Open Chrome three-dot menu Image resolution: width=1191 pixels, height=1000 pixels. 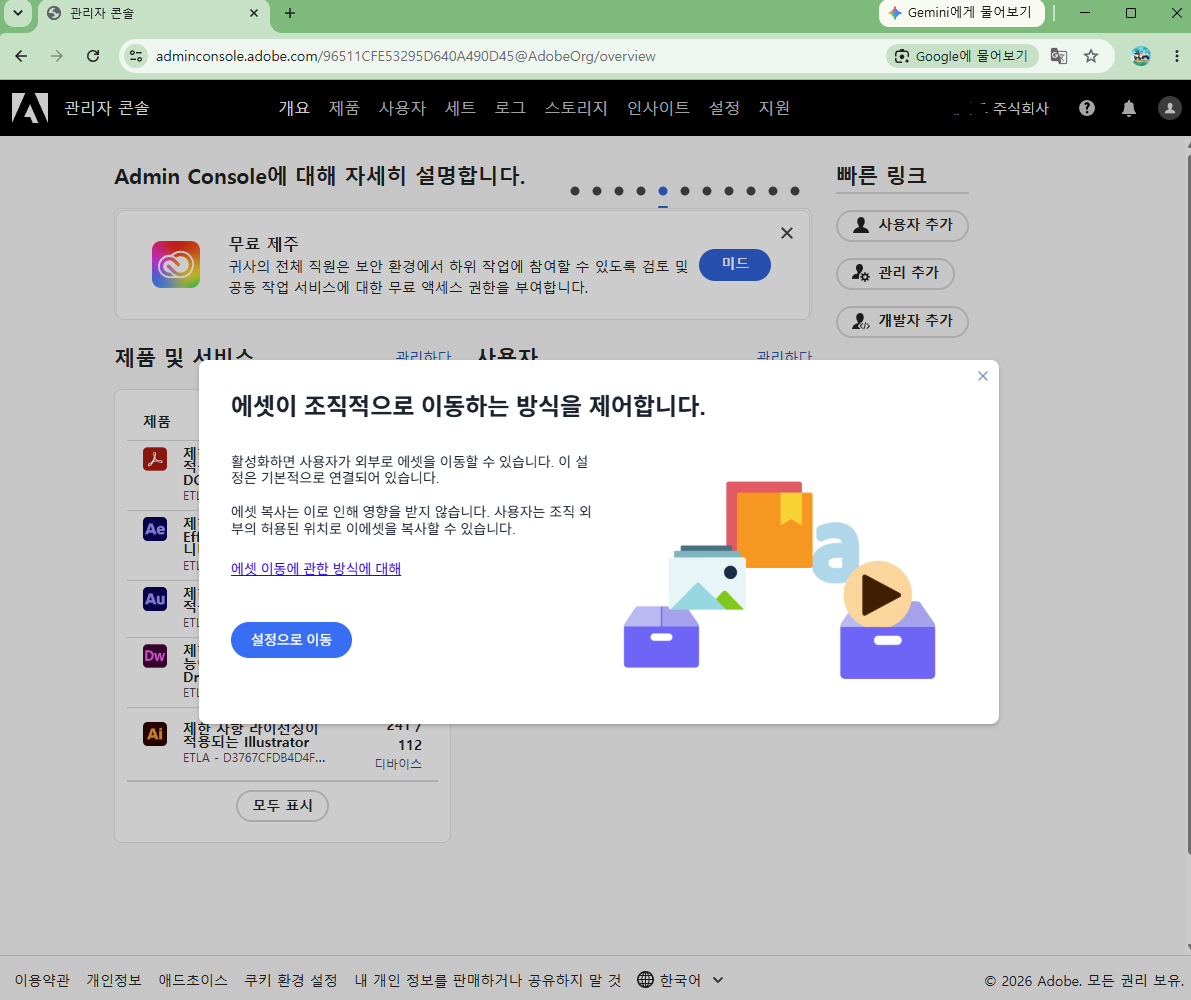click(x=1177, y=55)
